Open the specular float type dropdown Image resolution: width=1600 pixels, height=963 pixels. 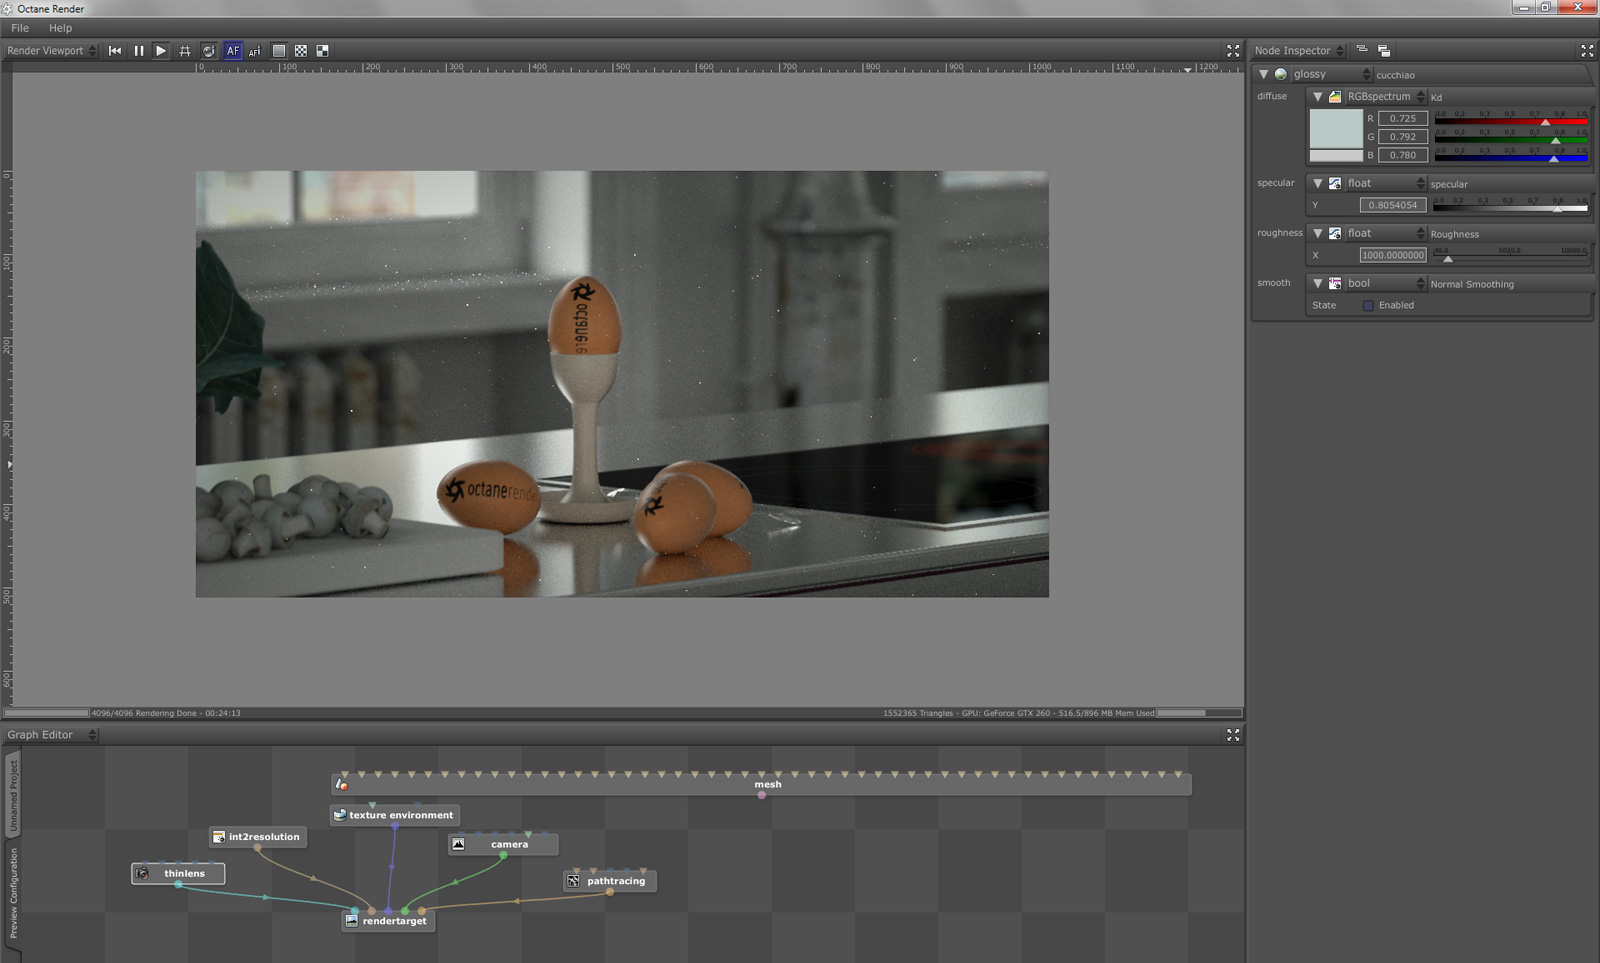[1385, 184]
